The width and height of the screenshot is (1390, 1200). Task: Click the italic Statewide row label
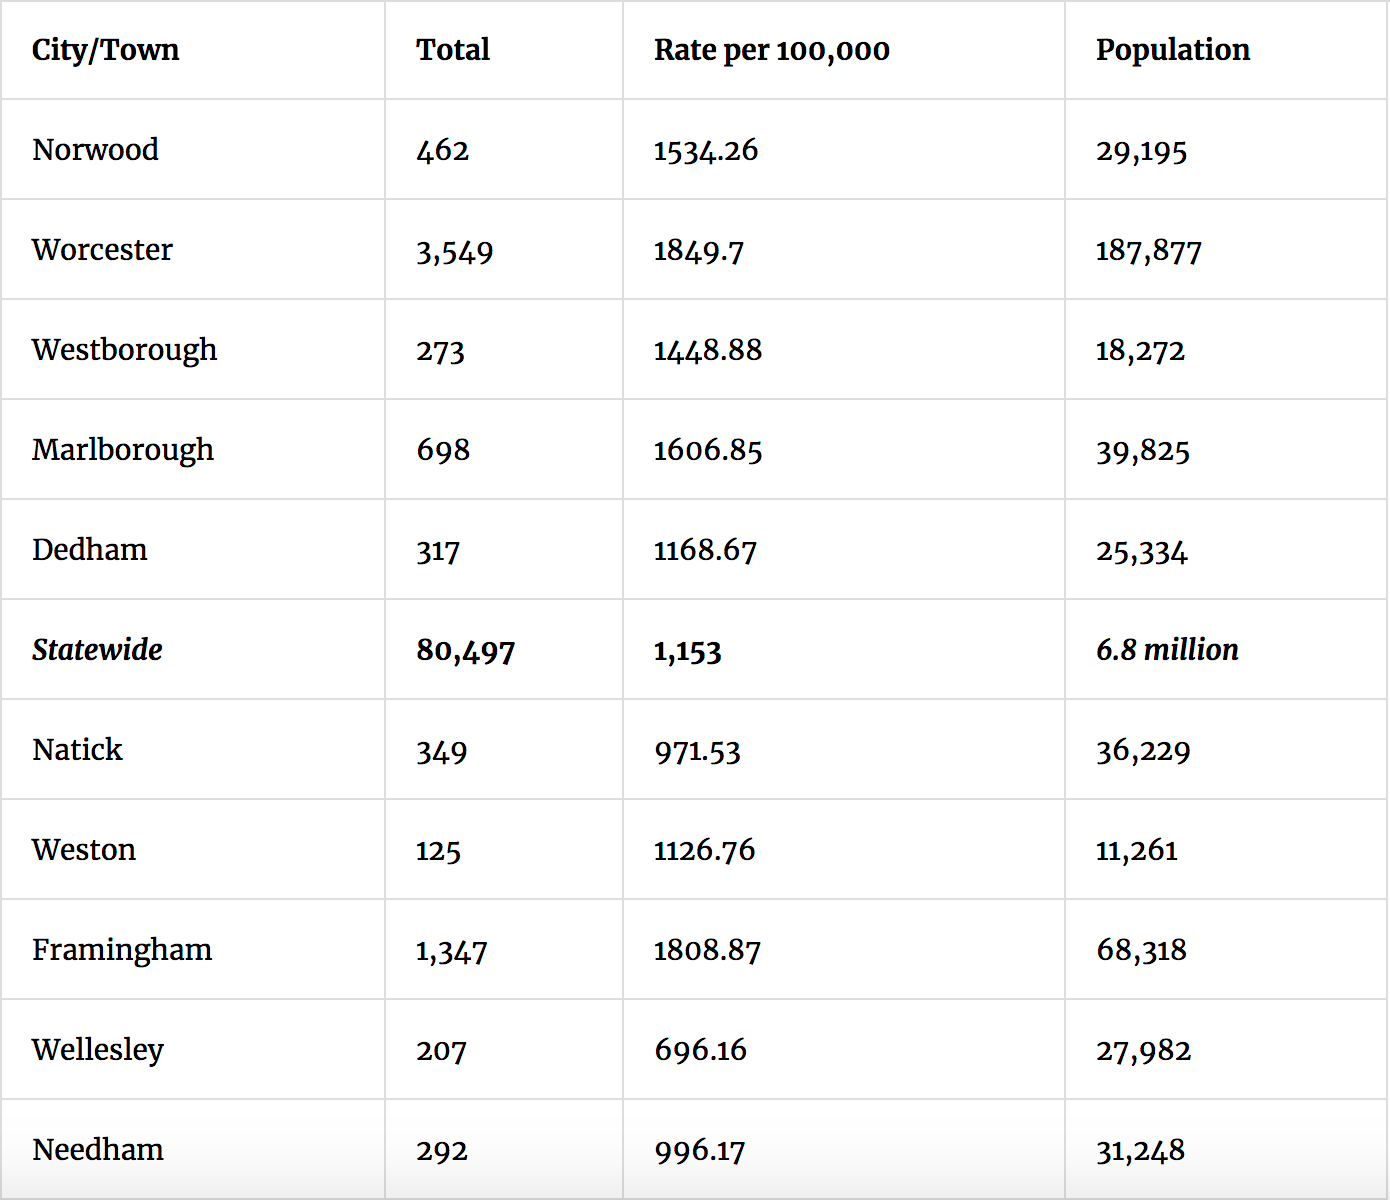coord(97,650)
